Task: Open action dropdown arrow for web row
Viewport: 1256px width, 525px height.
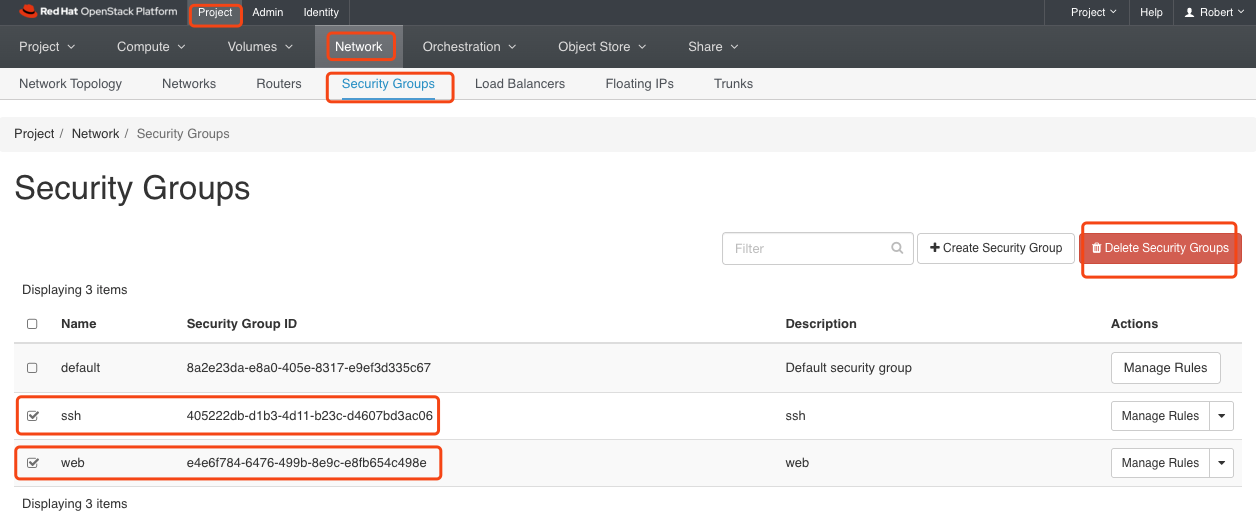Action: (x=1221, y=463)
